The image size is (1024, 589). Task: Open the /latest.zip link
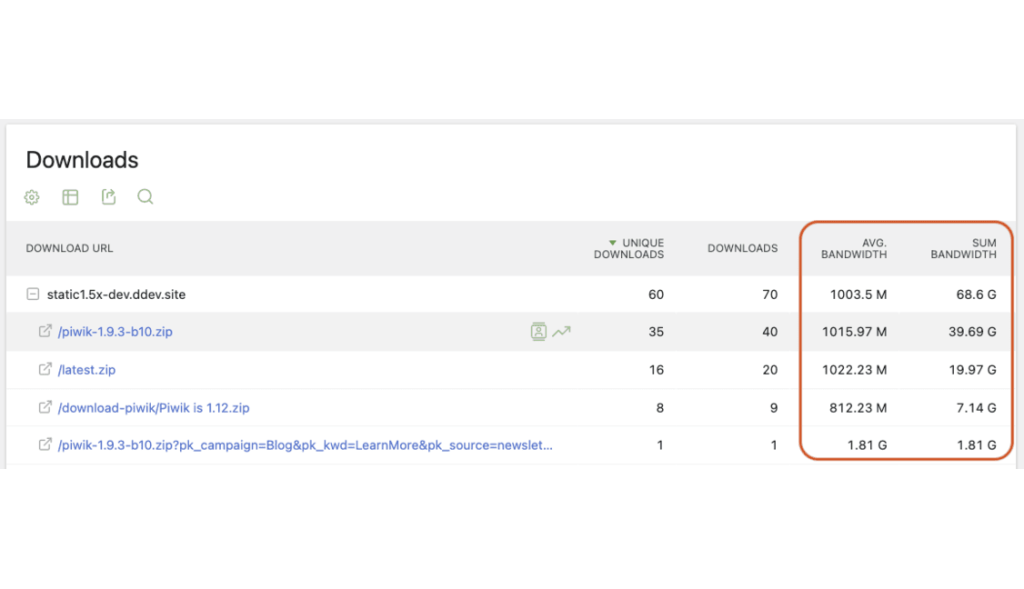87,369
